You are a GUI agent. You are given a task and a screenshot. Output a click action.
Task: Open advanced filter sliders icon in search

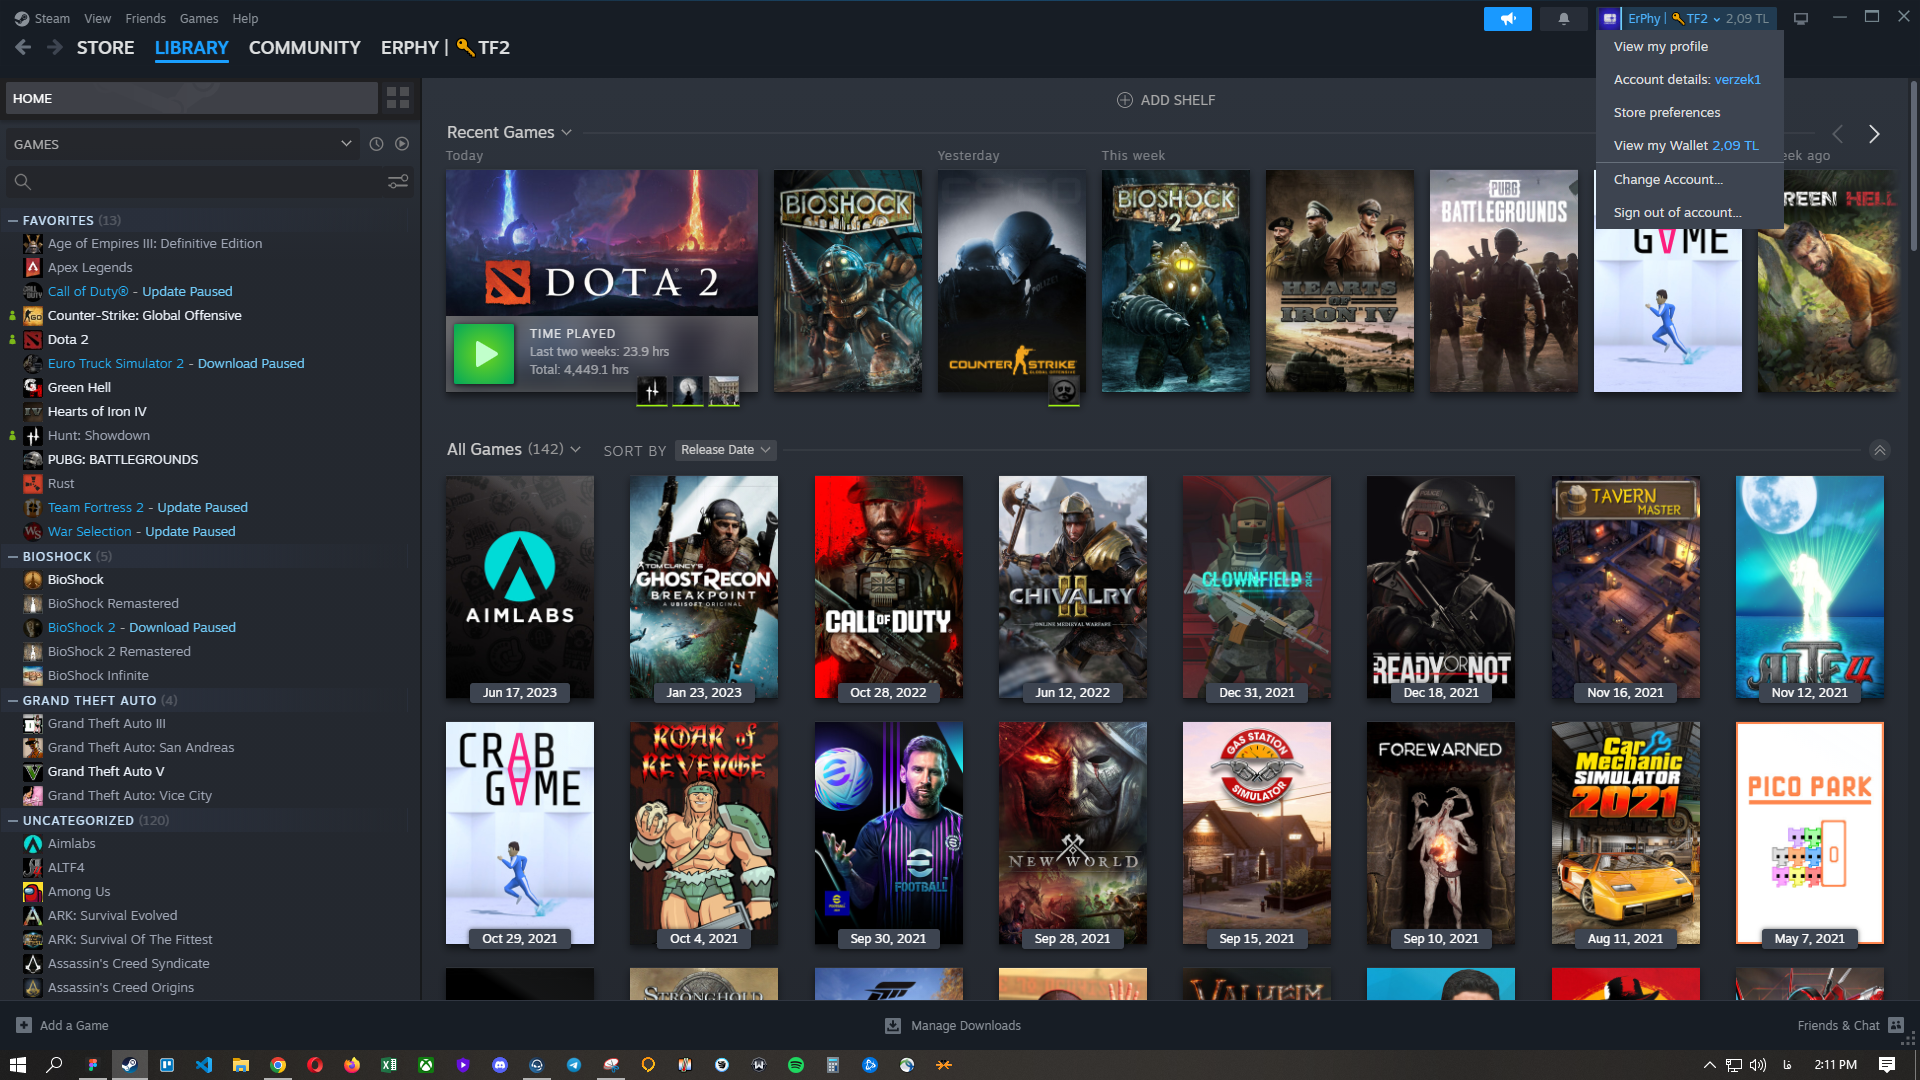tap(397, 182)
